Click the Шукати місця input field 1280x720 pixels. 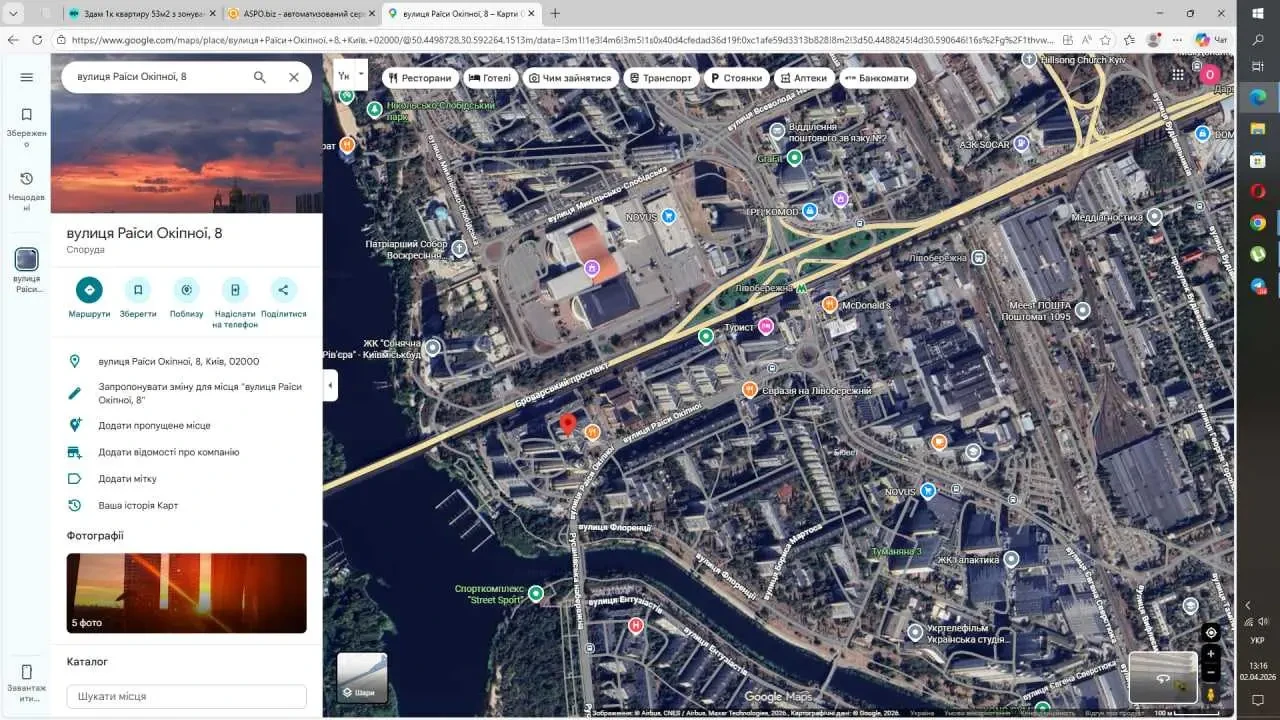coord(186,696)
